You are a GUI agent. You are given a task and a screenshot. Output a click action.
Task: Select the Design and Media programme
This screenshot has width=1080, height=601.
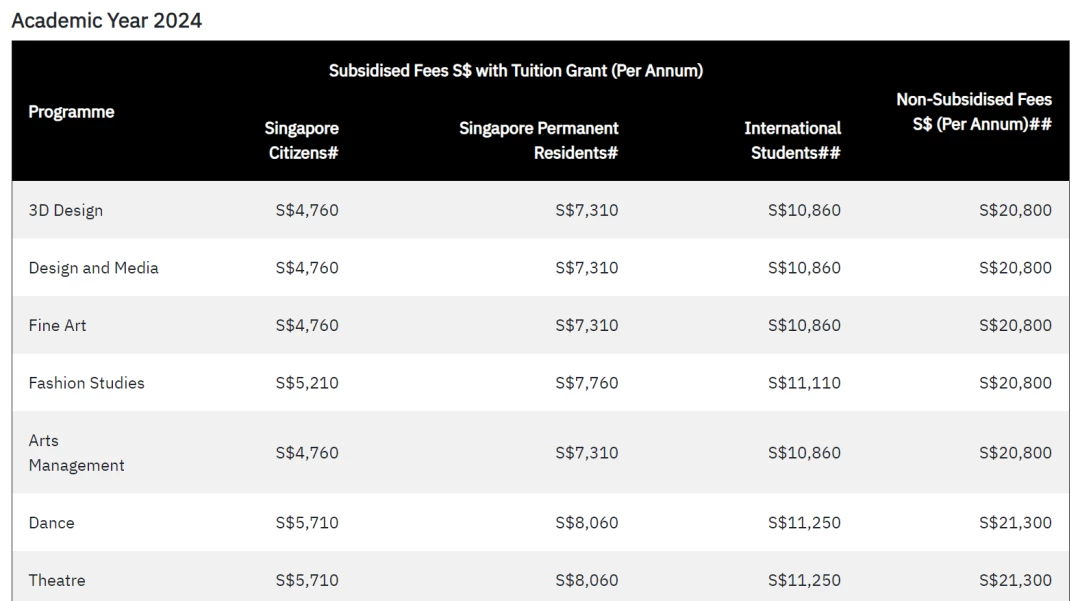coord(93,268)
